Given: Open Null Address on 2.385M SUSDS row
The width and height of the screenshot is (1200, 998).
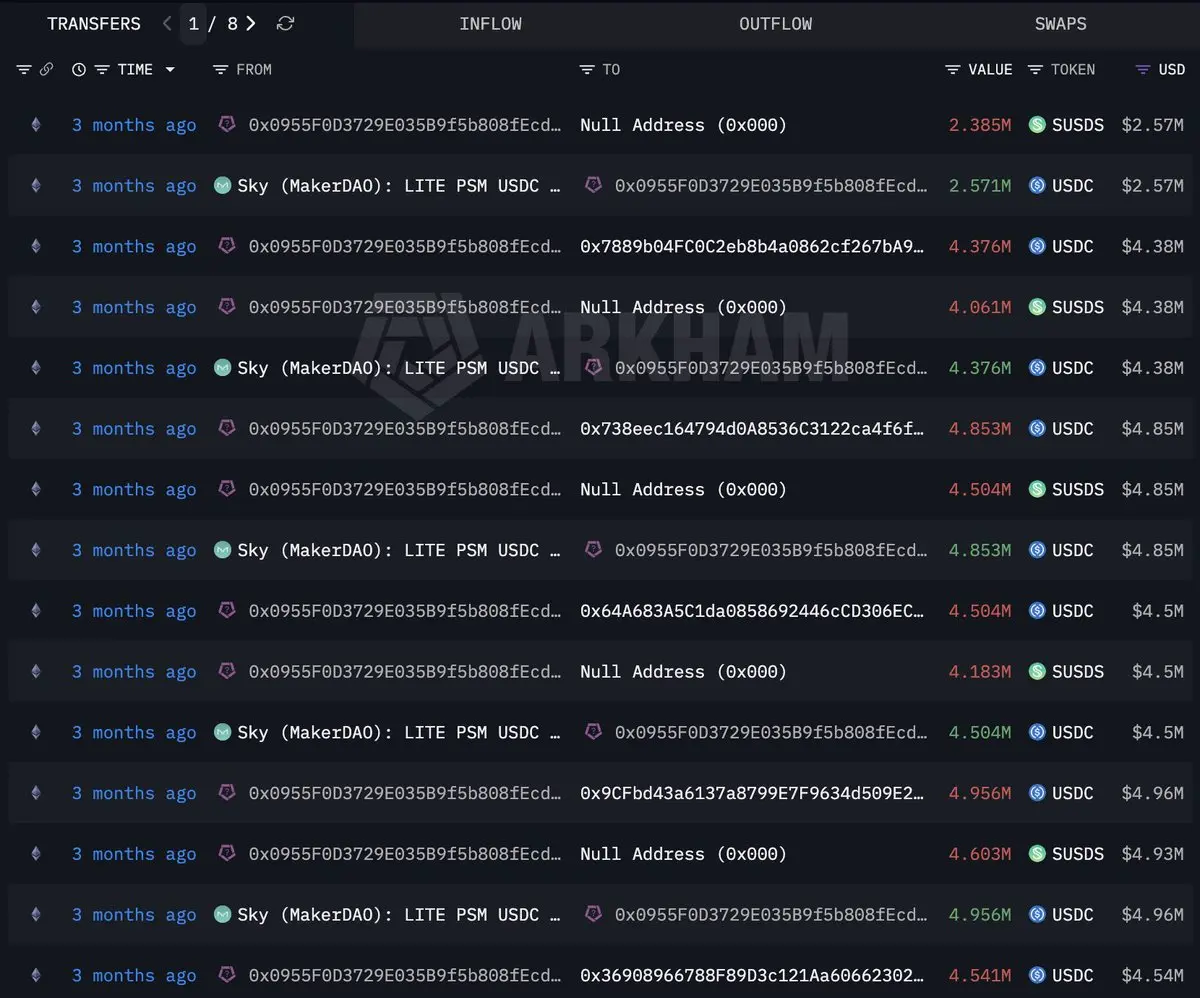Looking at the screenshot, I should point(683,125).
